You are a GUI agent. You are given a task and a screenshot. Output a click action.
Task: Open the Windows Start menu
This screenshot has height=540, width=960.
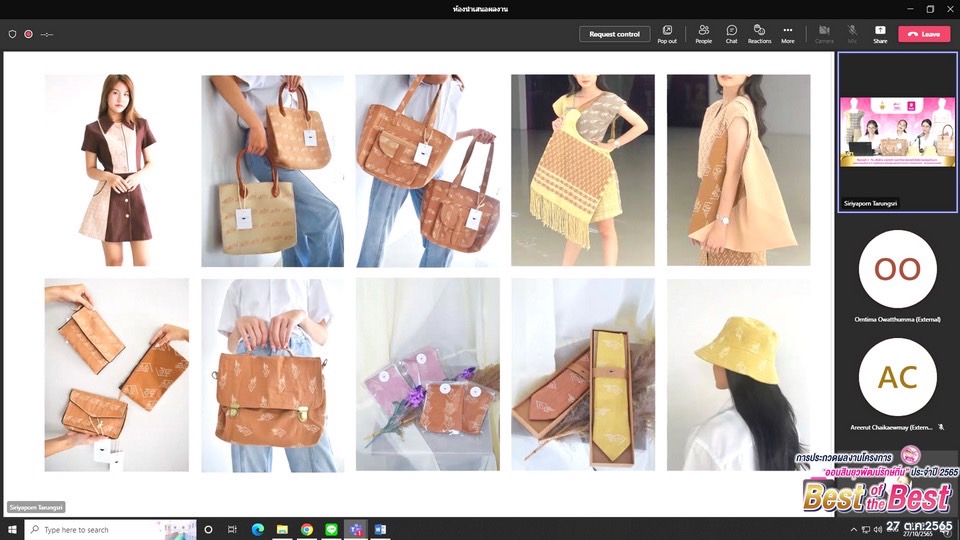(x=14, y=529)
